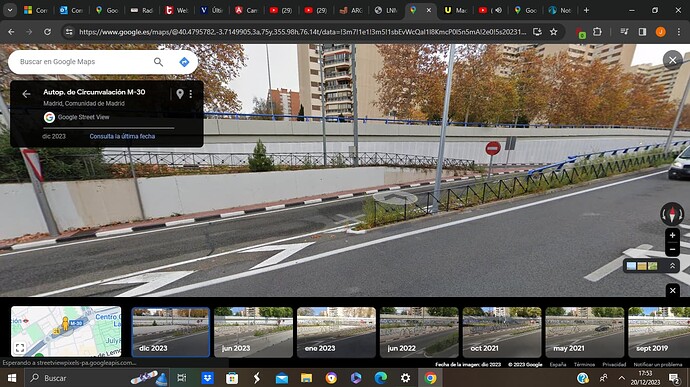Switch to the 'LNM' tab

coord(385,10)
